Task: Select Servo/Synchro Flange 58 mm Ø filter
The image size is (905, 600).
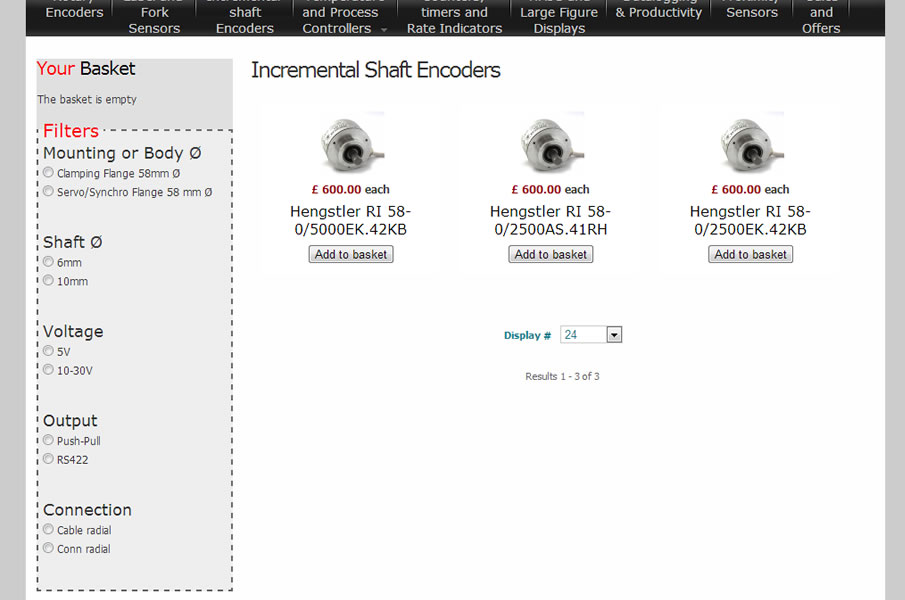Action: coord(48,191)
